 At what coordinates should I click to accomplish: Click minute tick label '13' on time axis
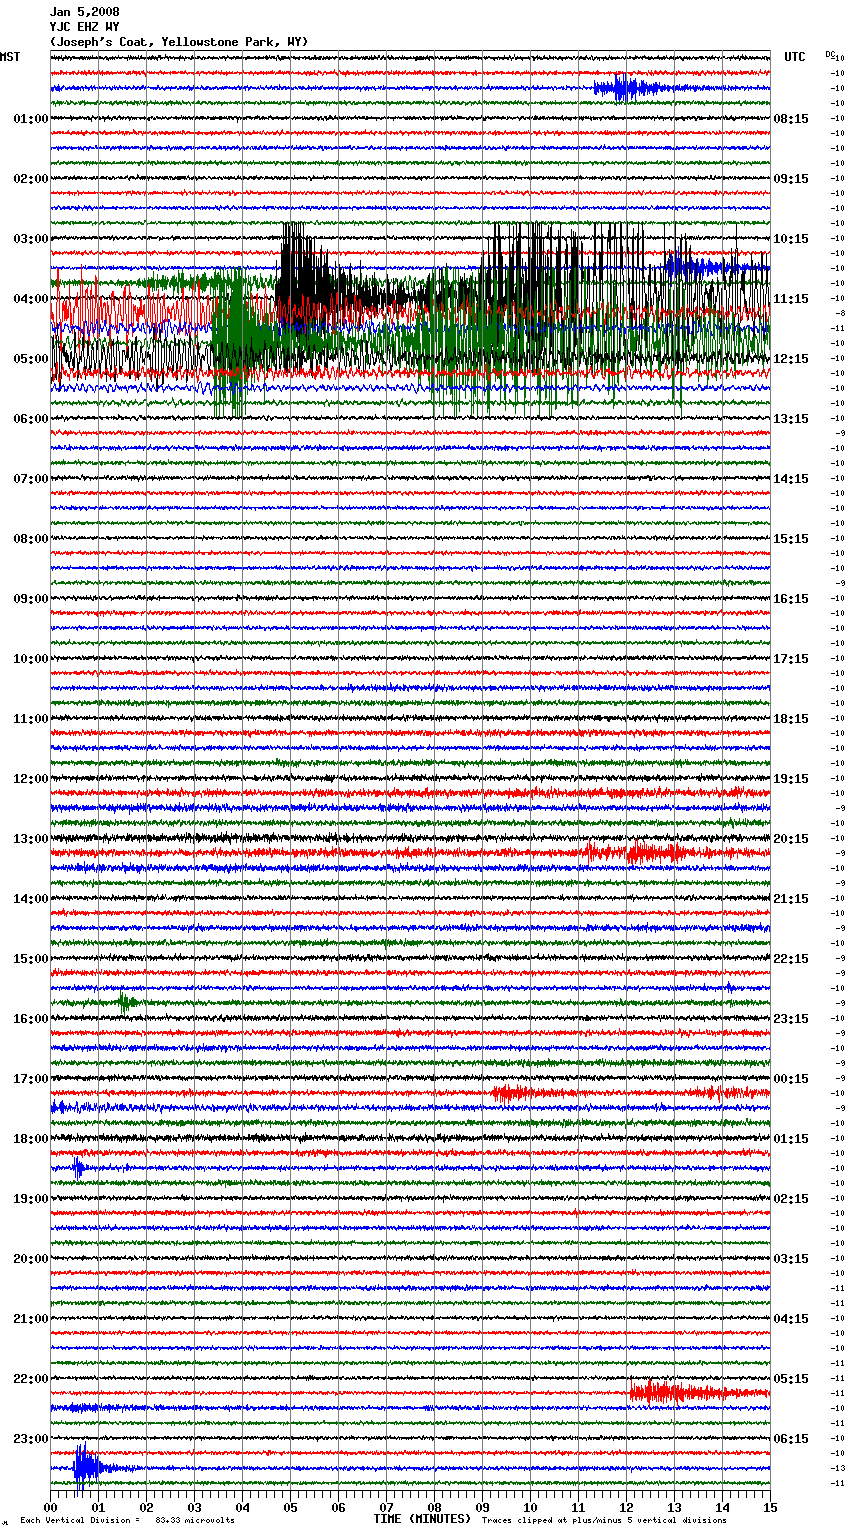pos(674,1507)
